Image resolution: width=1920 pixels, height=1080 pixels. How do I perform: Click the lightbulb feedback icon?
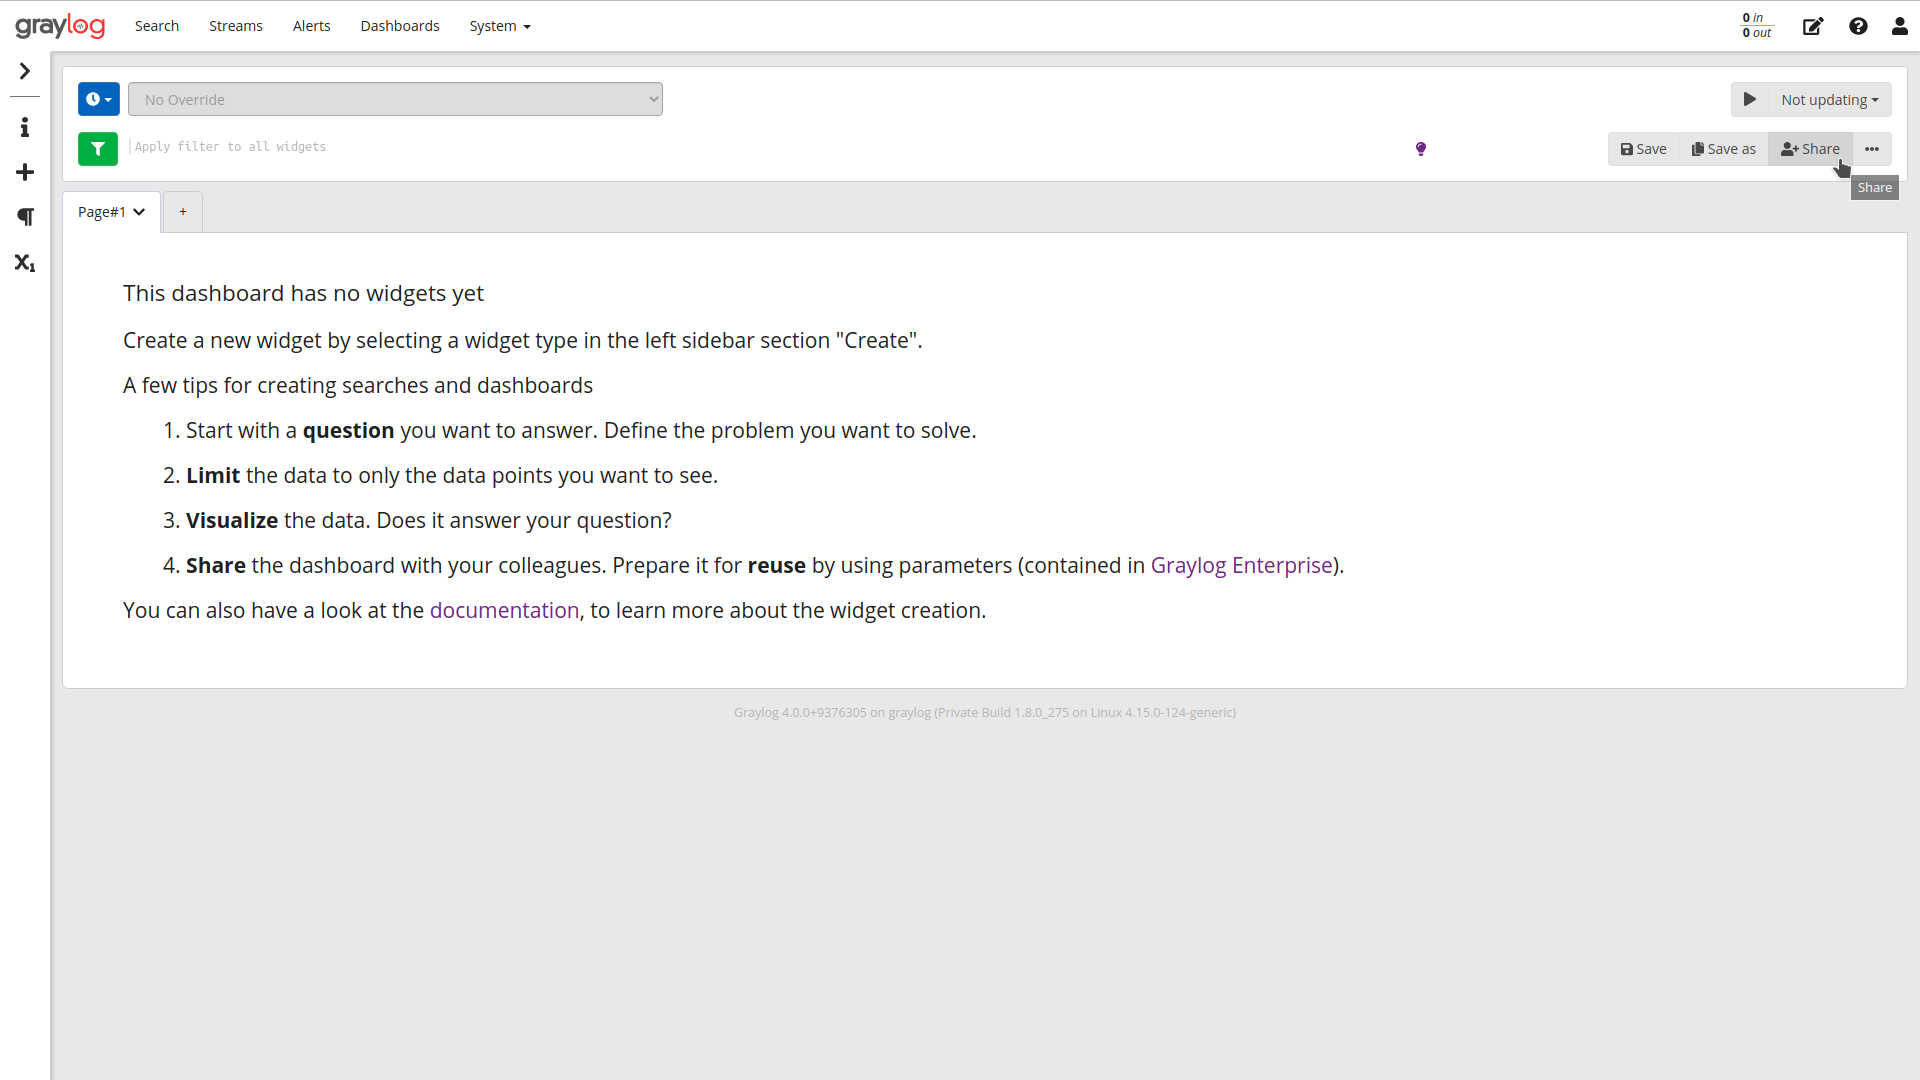[x=1421, y=148]
